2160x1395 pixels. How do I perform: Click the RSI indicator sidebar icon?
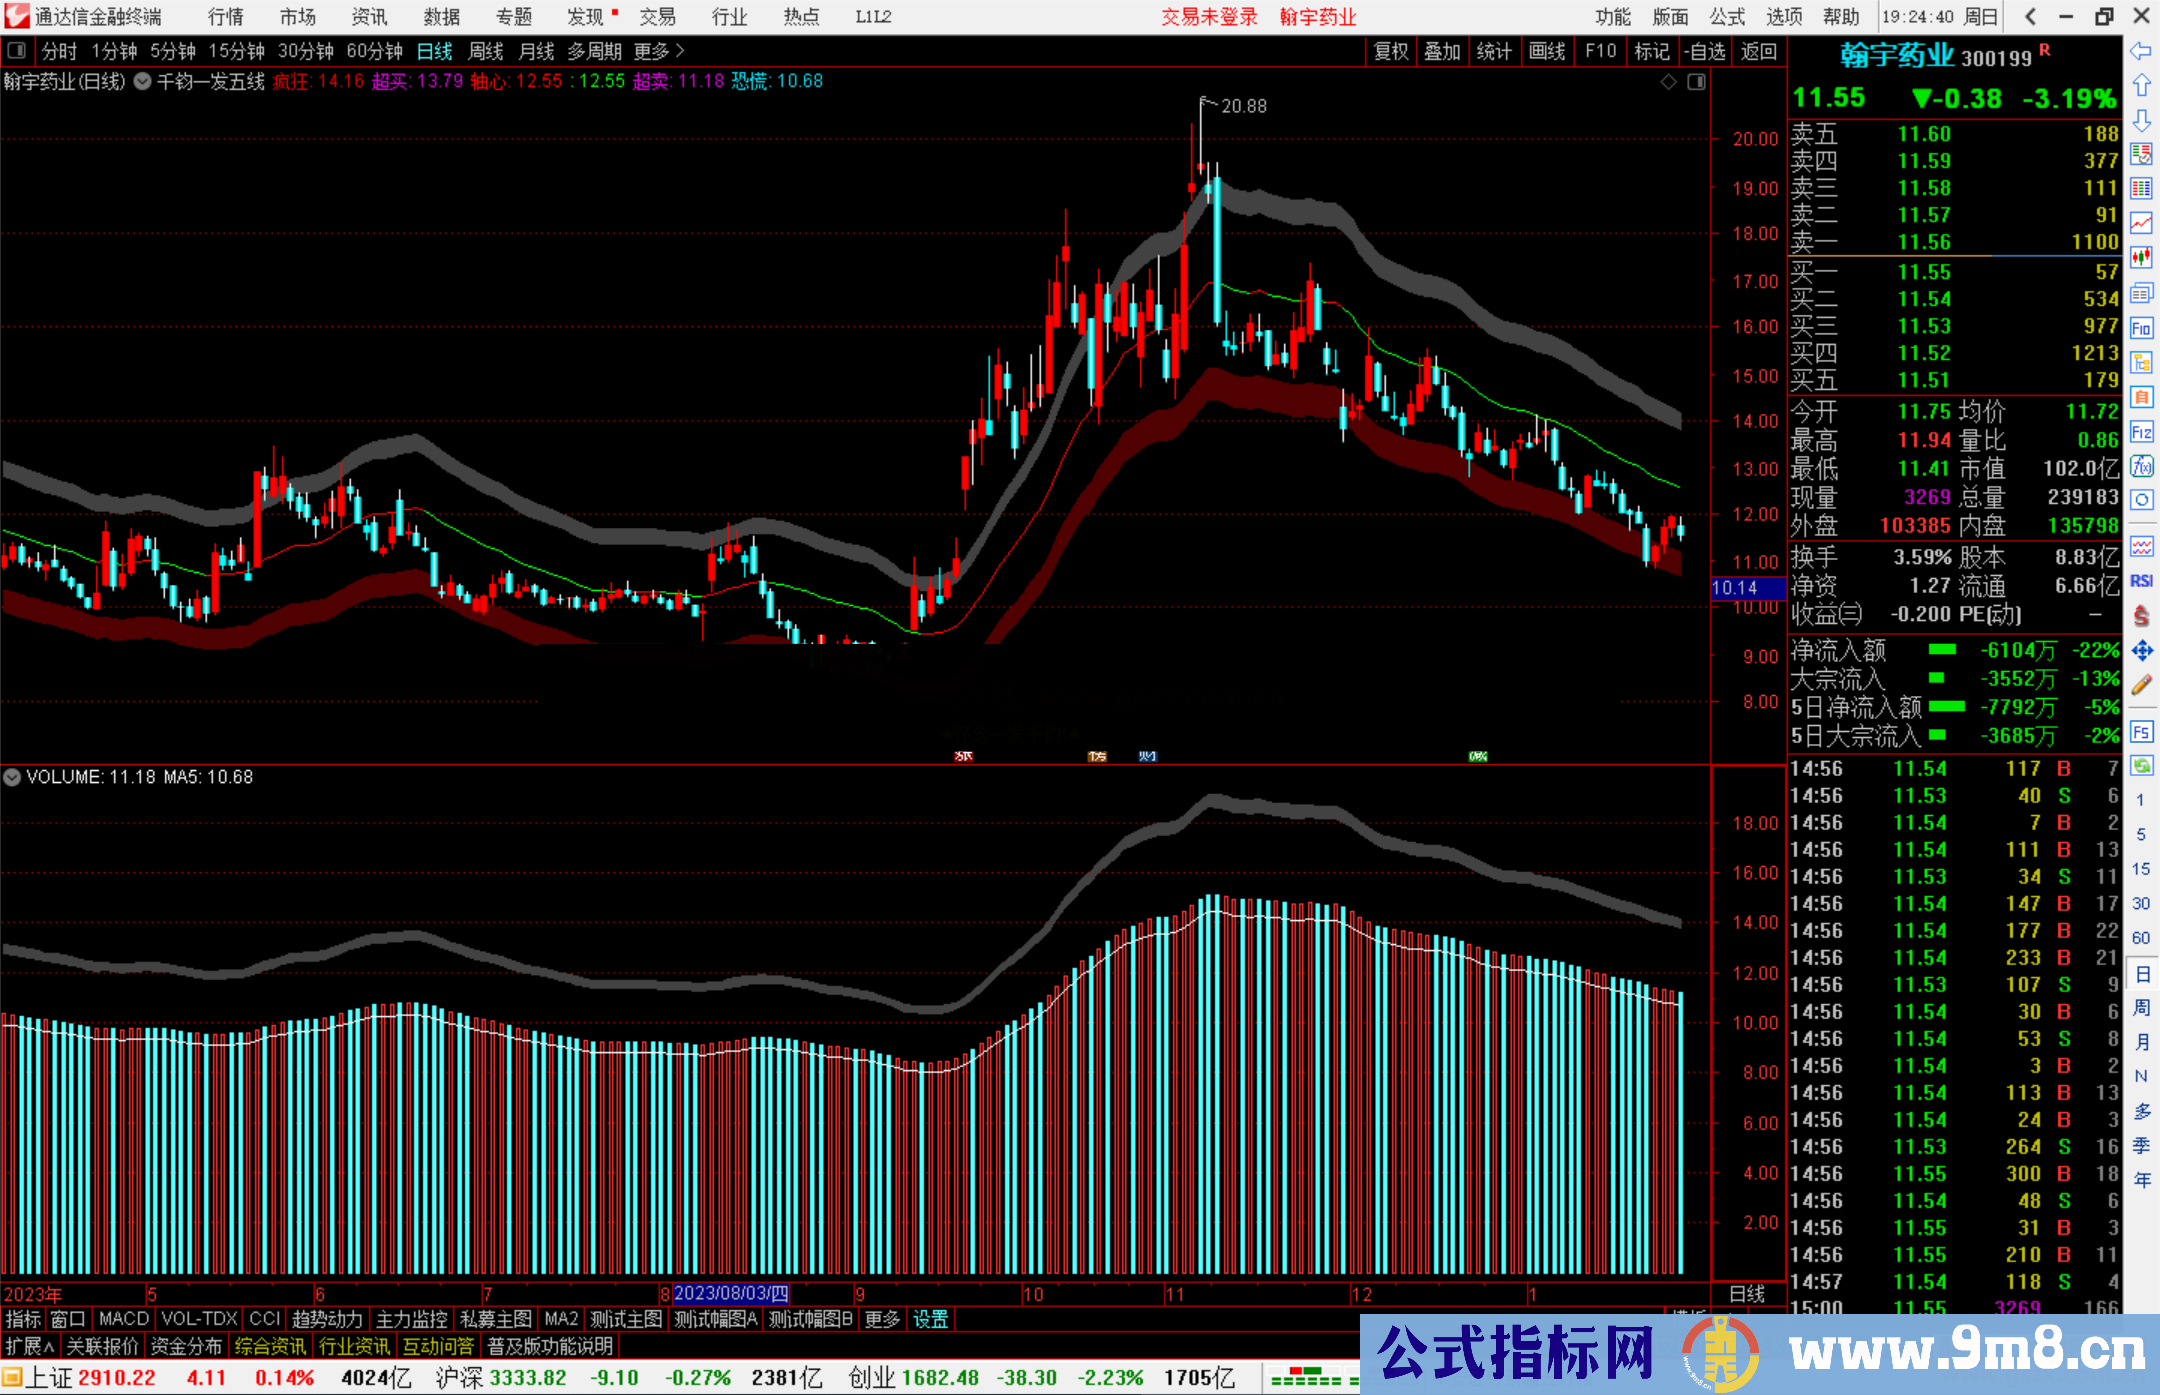click(x=2141, y=581)
